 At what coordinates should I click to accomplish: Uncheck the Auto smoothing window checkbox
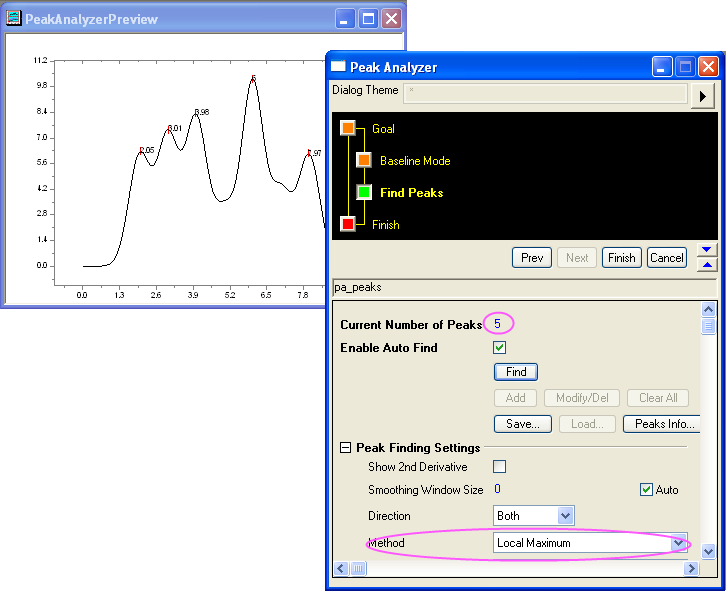[646, 490]
